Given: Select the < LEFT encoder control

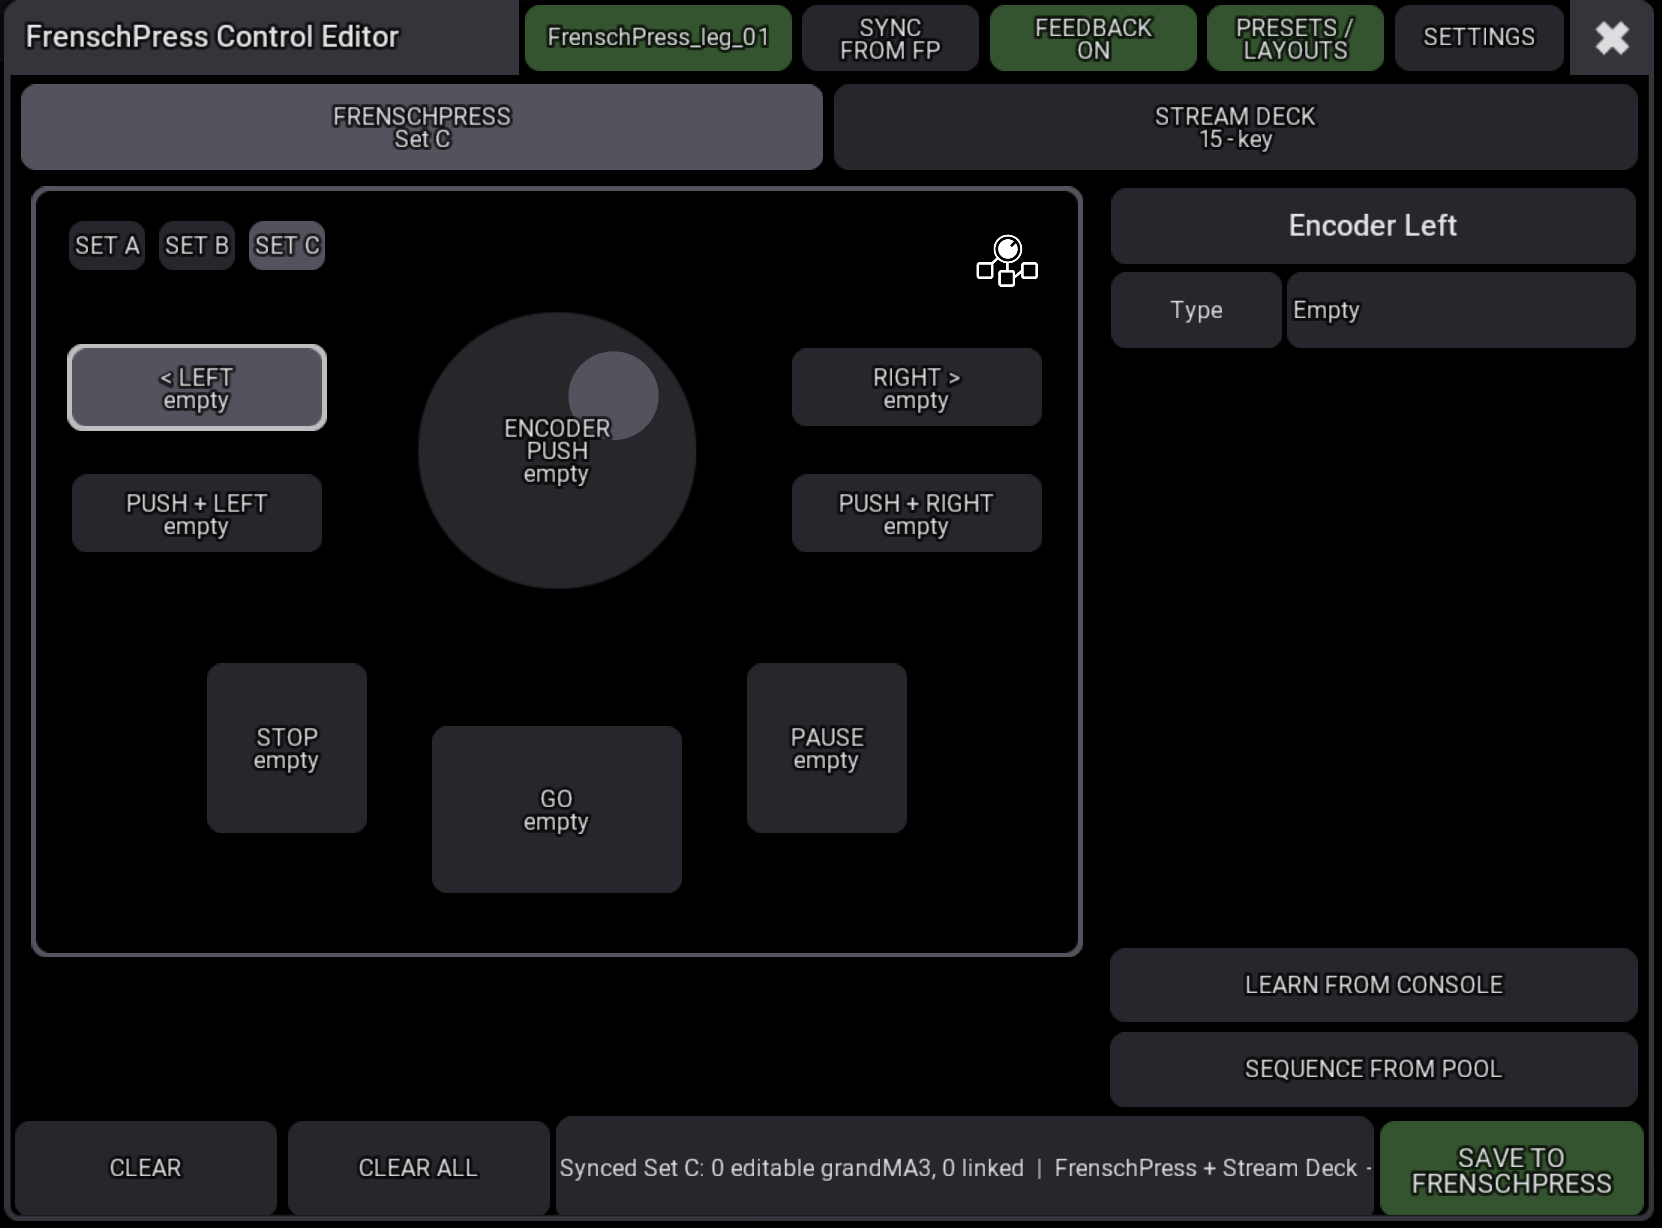Looking at the screenshot, I should tap(197, 388).
